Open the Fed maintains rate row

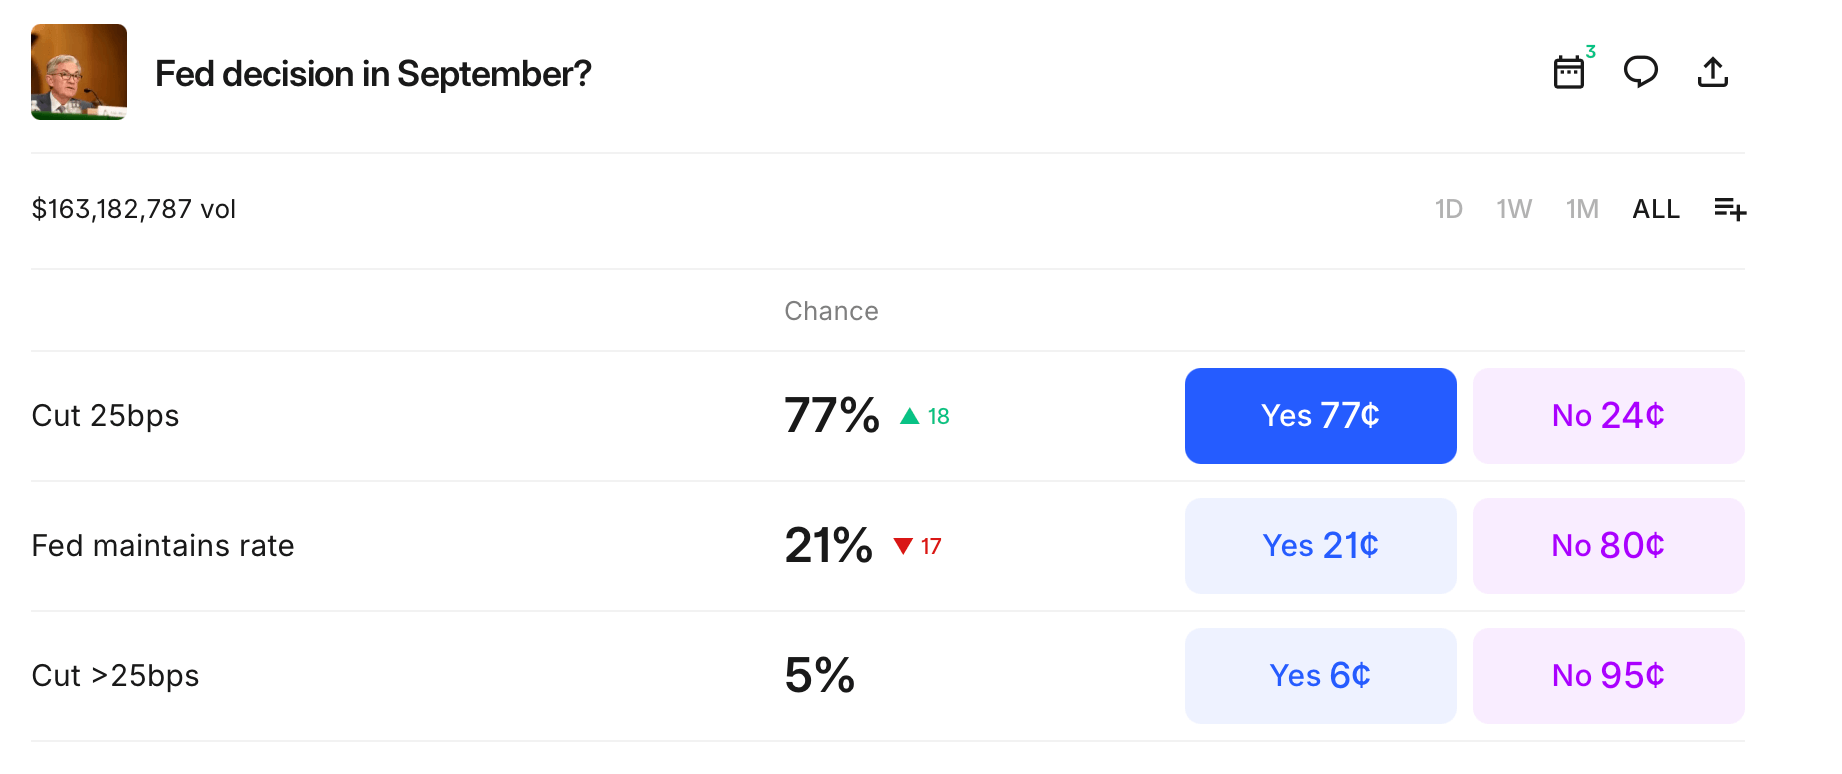(x=163, y=546)
